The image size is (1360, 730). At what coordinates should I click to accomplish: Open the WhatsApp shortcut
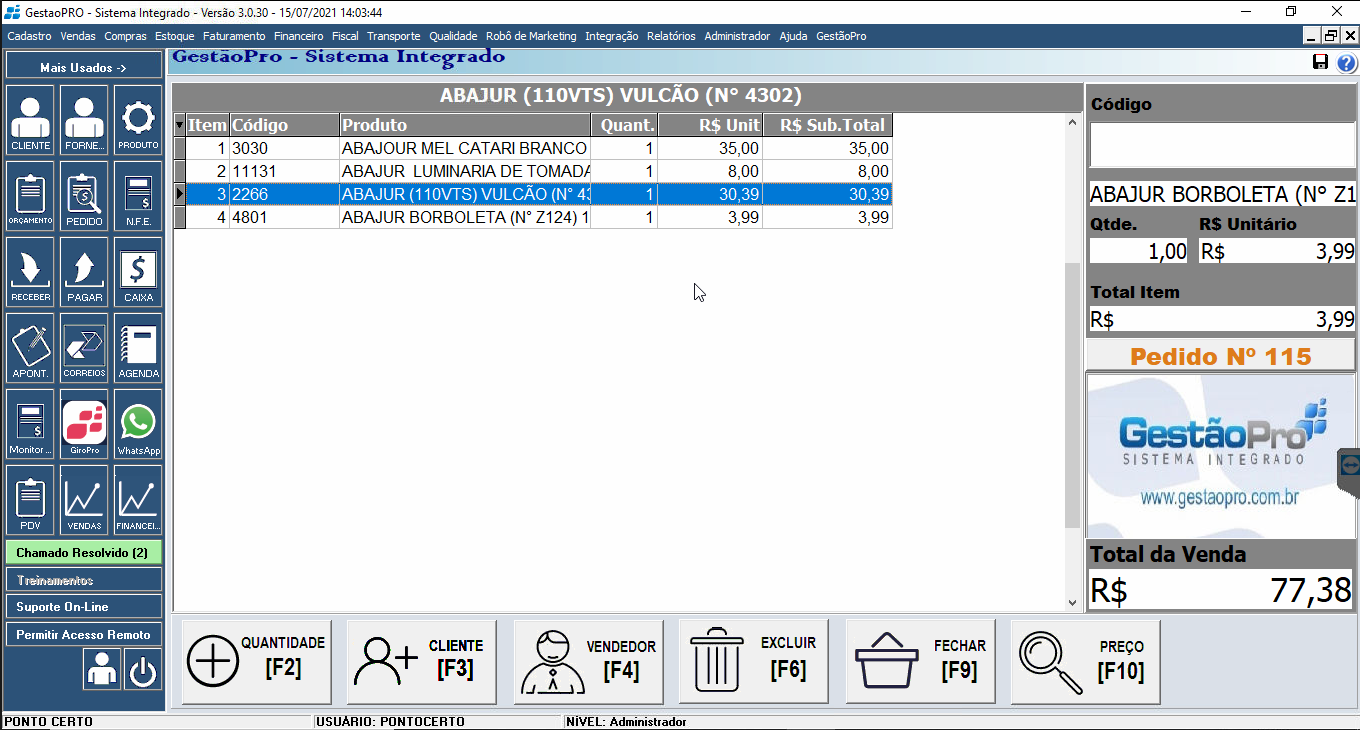click(138, 425)
